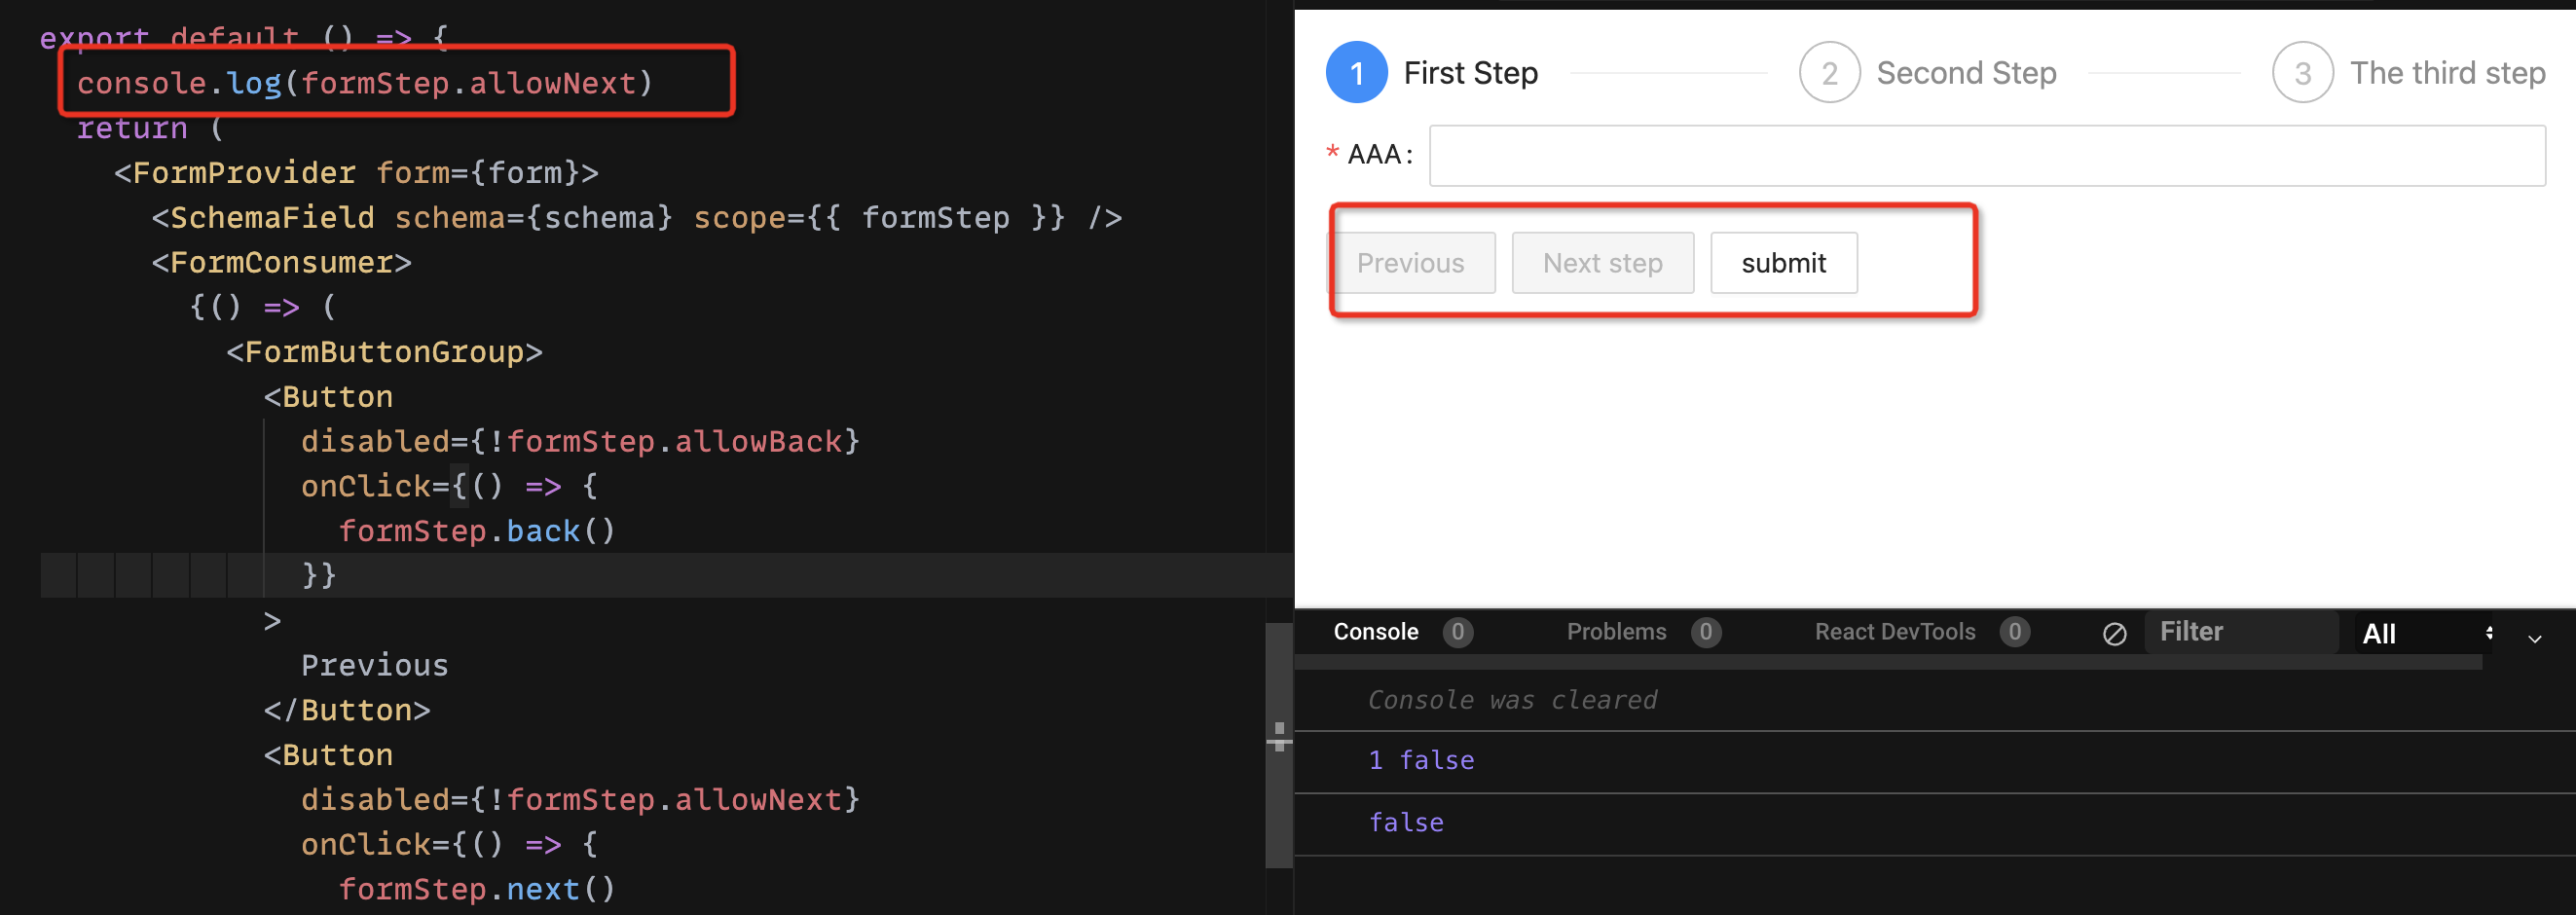Image resolution: width=2576 pixels, height=915 pixels.
Task: Clear the console output
Action: tap(2116, 632)
